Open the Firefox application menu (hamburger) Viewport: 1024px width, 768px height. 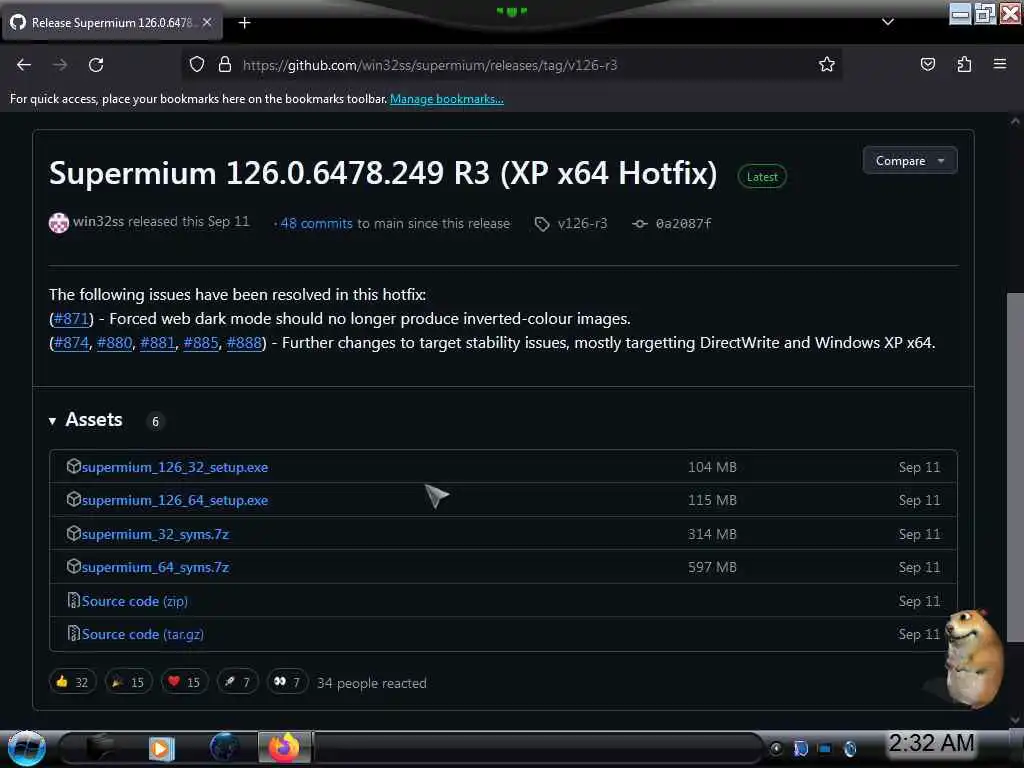click(x=999, y=64)
